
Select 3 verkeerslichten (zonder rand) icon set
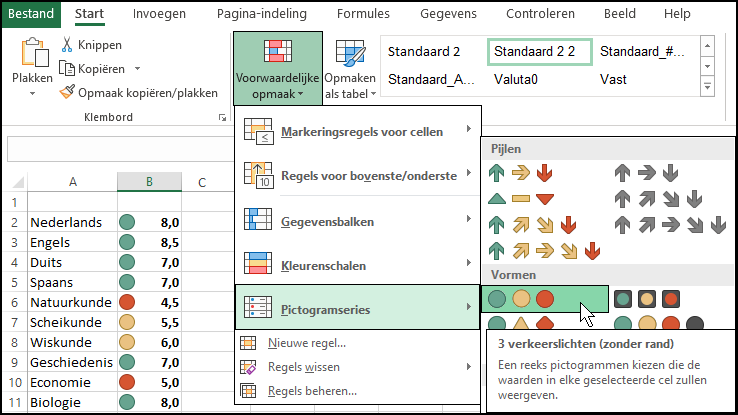click(x=521, y=298)
